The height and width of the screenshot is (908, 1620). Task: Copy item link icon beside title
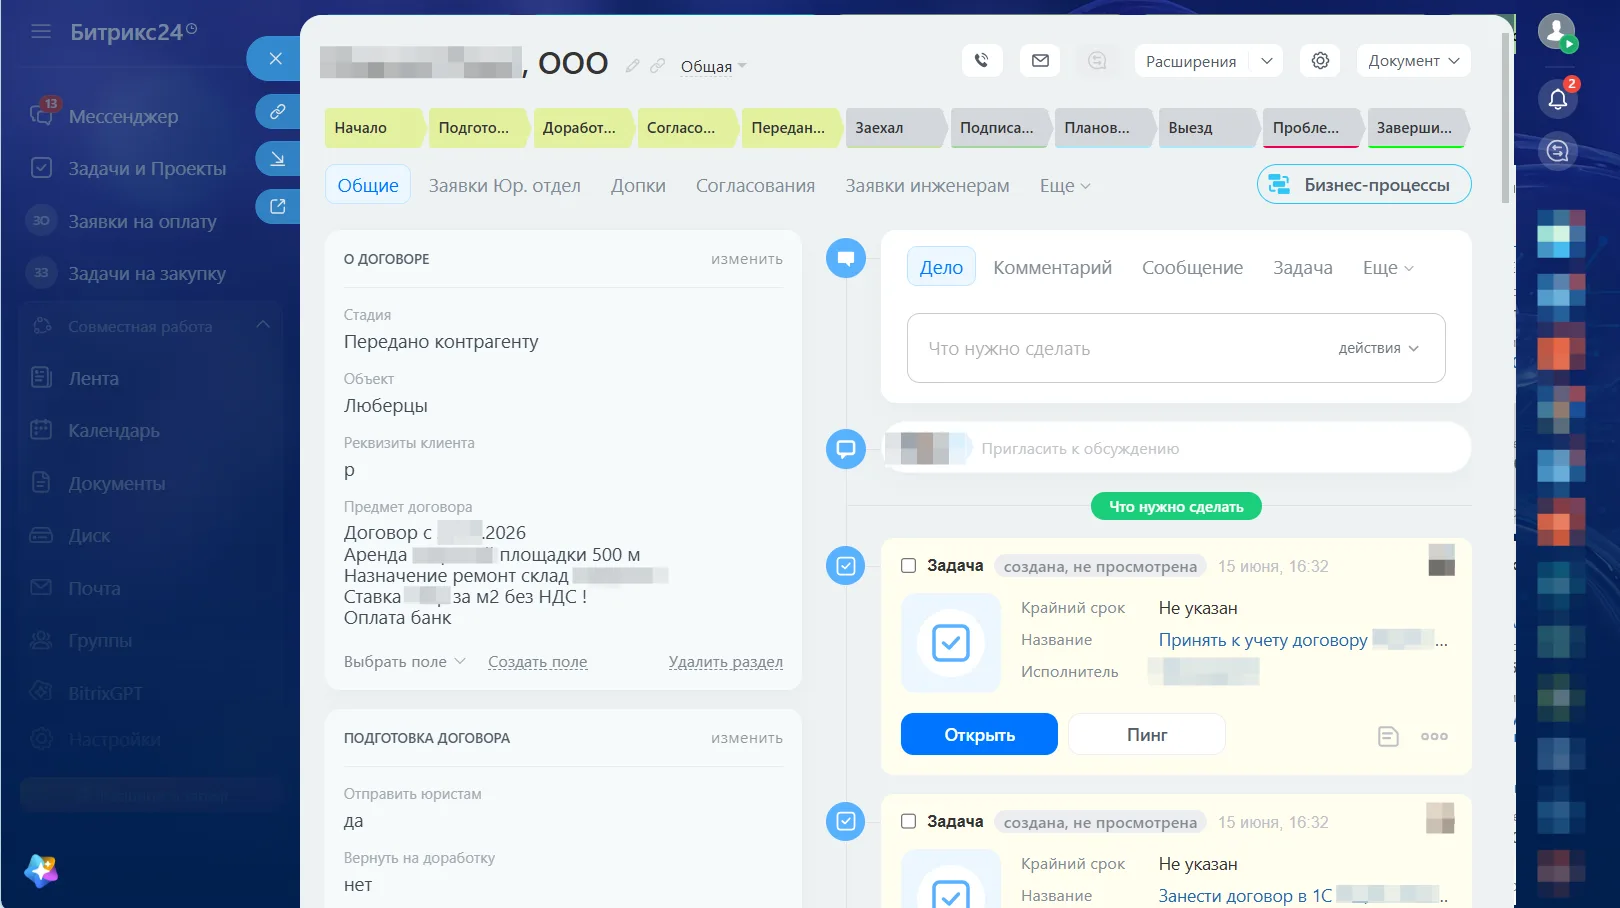pyautogui.click(x=657, y=66)
